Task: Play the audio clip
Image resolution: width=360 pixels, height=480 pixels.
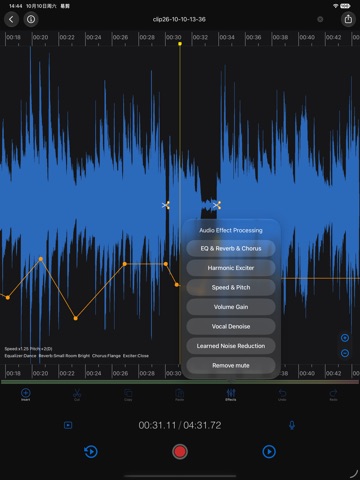Action: (x=269, y=452)
